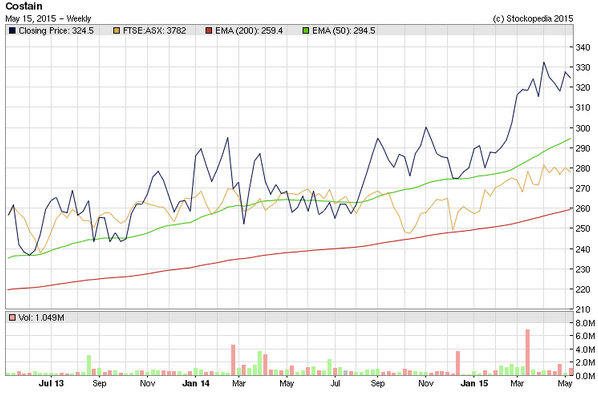Click the 'May 15, 2015 – Weekly' subtitle
The image size is (598, 394).
(x=48, y=18)
